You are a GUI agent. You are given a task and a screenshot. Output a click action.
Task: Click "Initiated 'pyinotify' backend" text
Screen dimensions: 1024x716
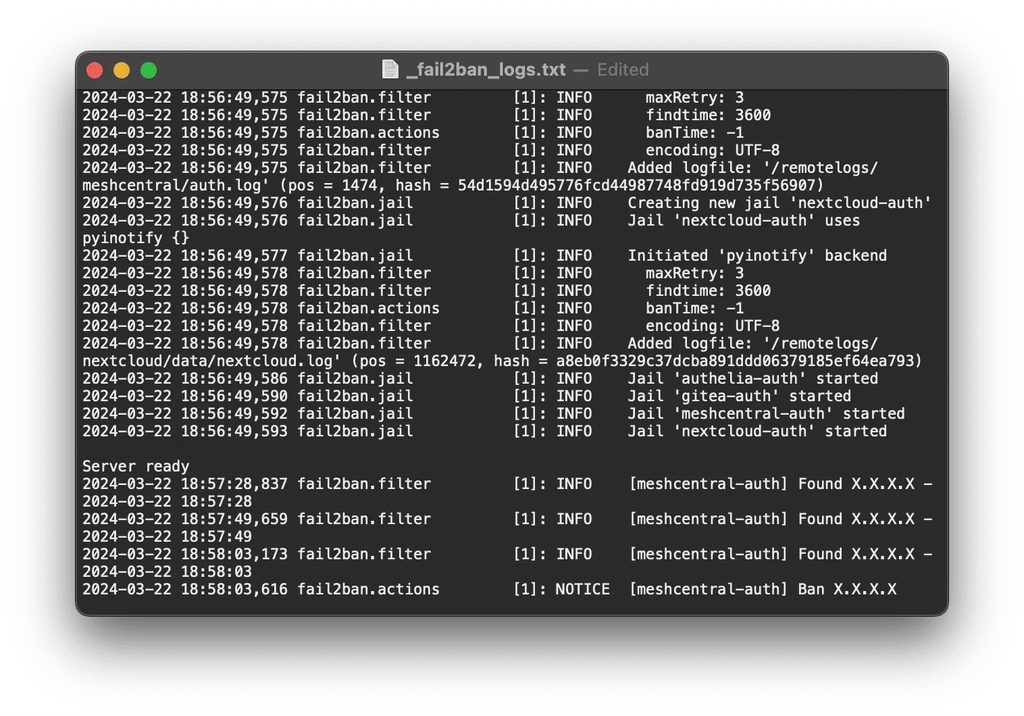758,255
